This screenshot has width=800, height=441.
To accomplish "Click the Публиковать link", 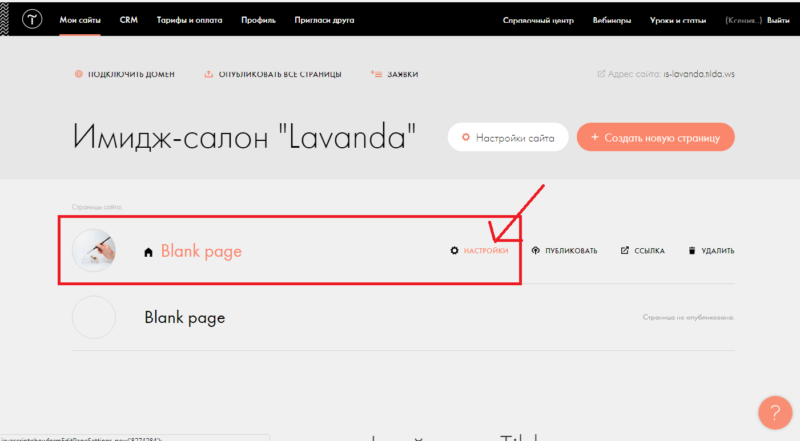I will [x=571, y=251].
